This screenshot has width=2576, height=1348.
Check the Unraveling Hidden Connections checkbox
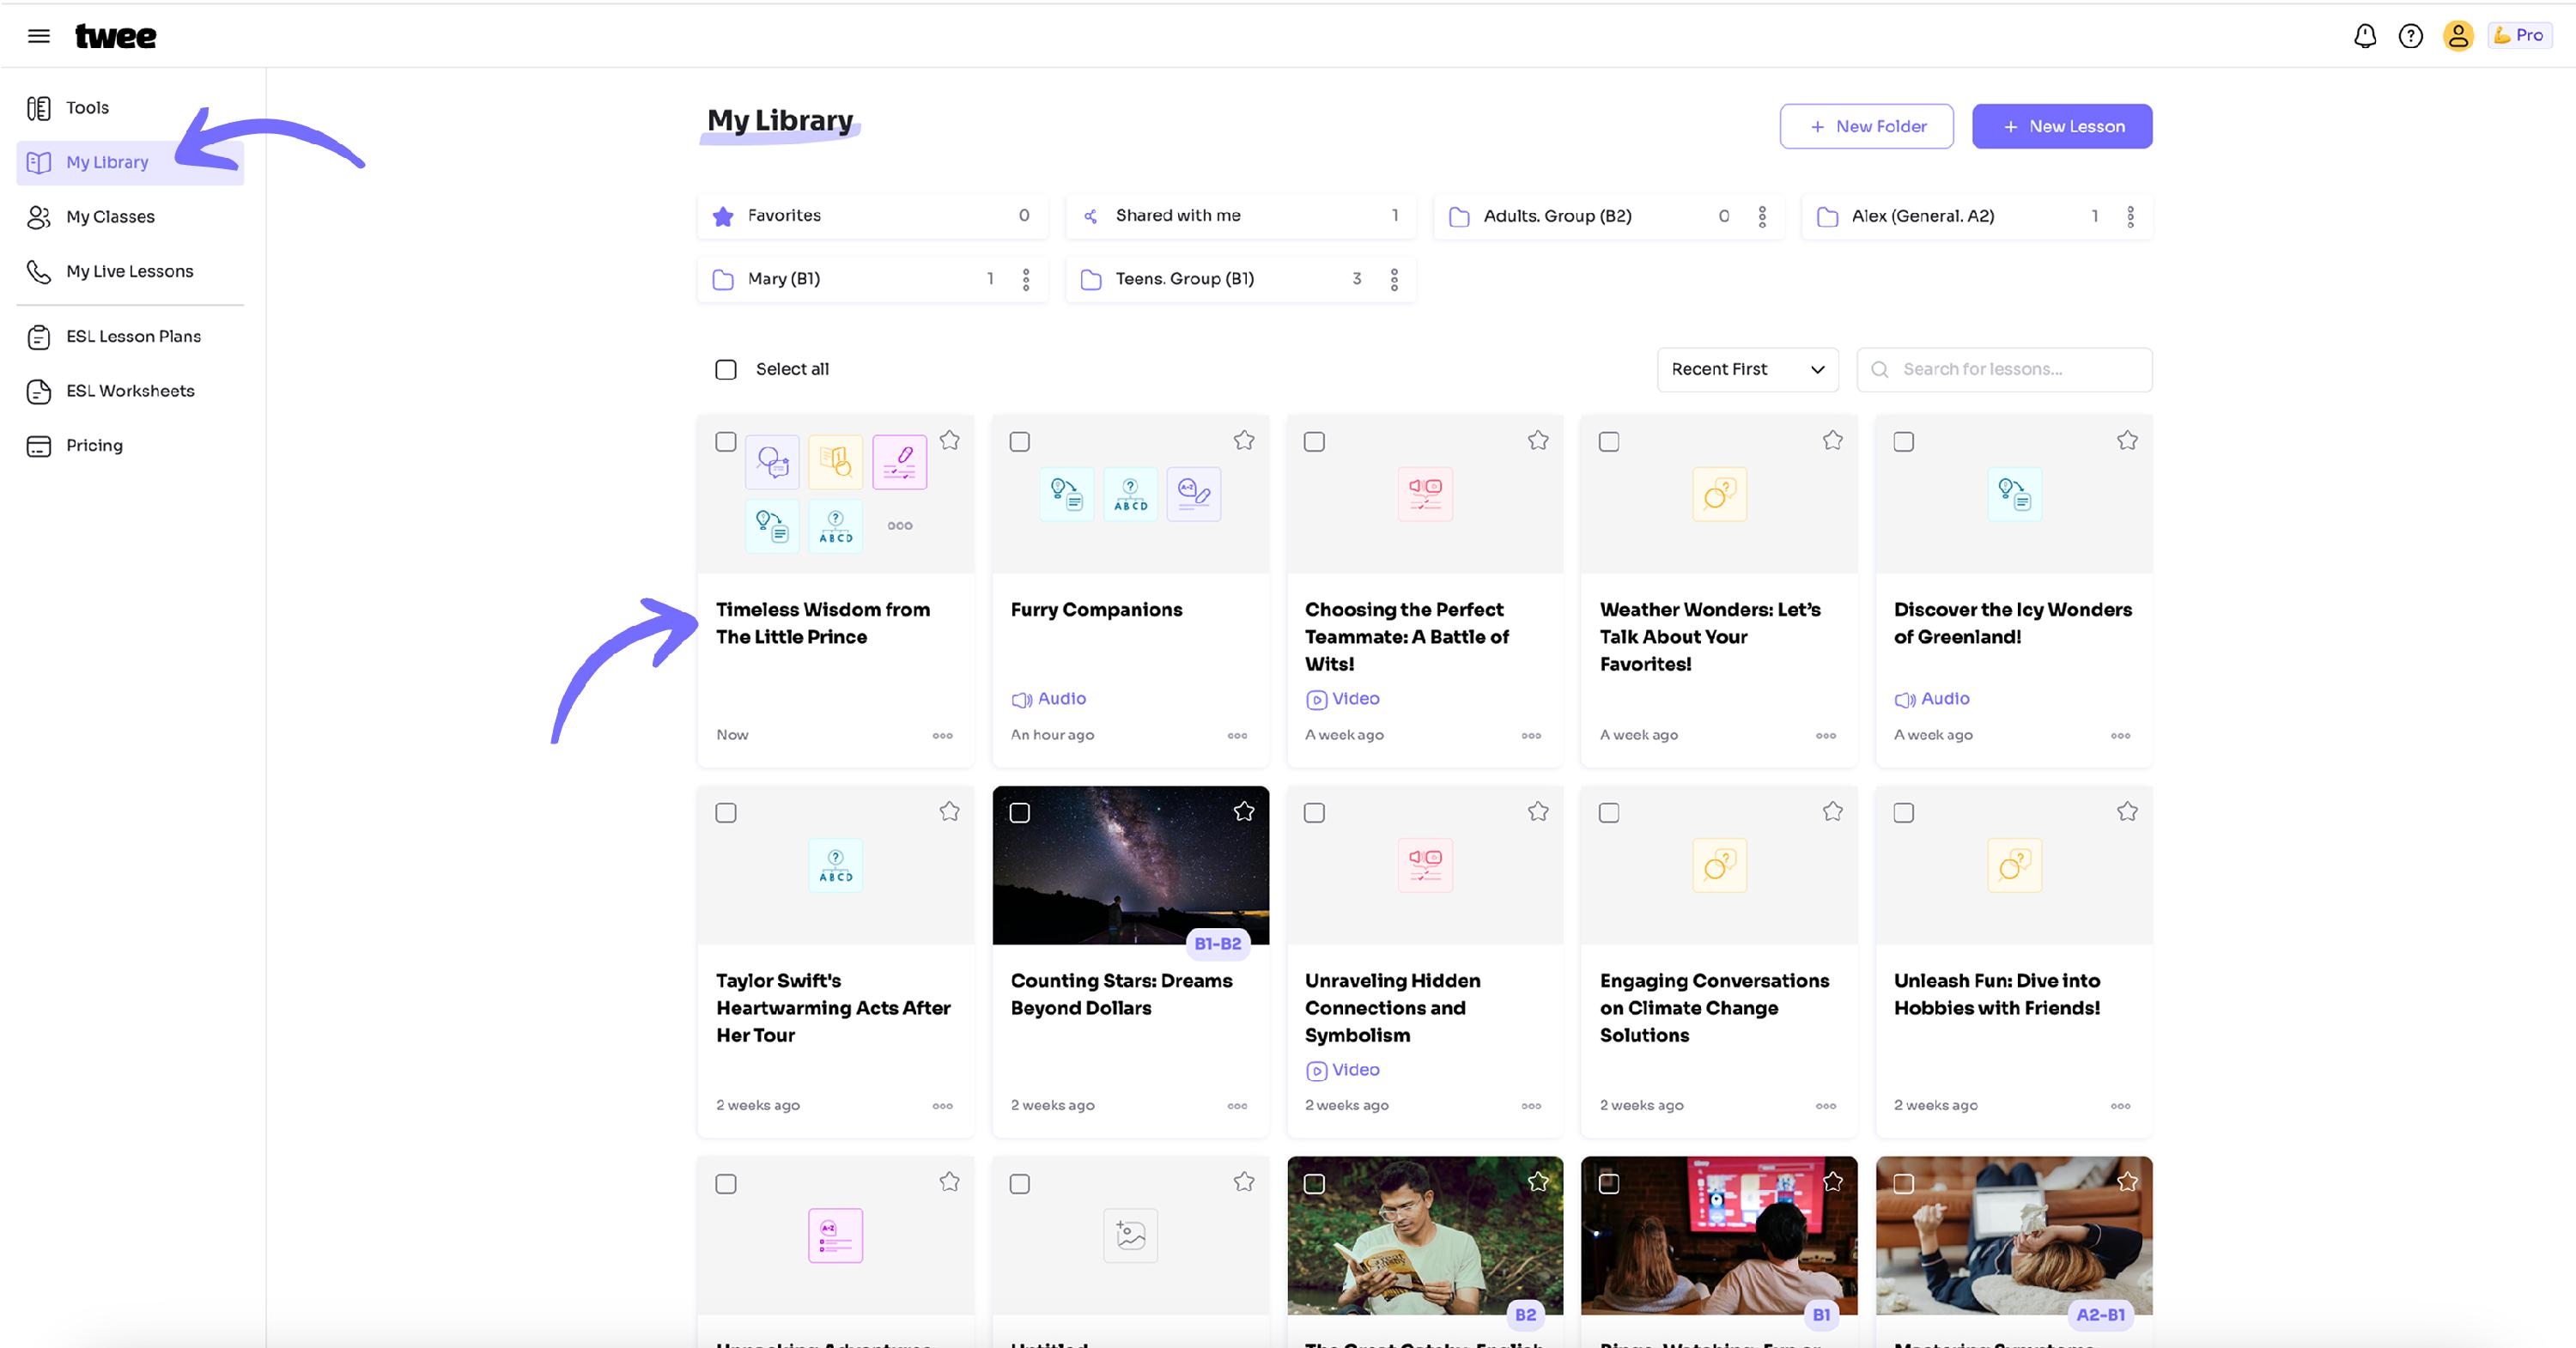tap(1315, 813)
